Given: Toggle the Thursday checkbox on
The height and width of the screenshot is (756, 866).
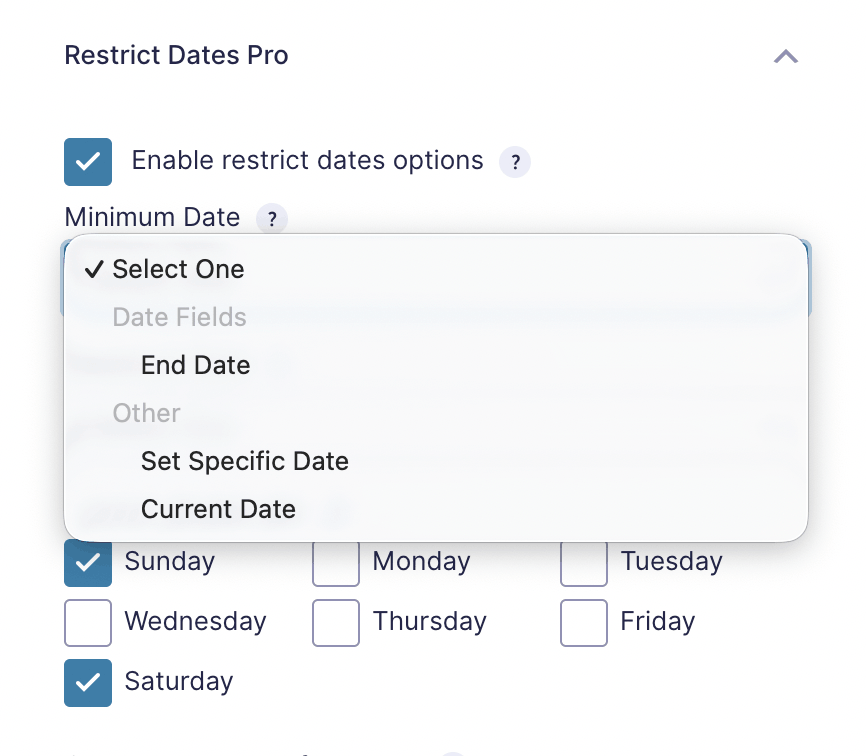Looking at the screenshot, I should pos(336,623).
